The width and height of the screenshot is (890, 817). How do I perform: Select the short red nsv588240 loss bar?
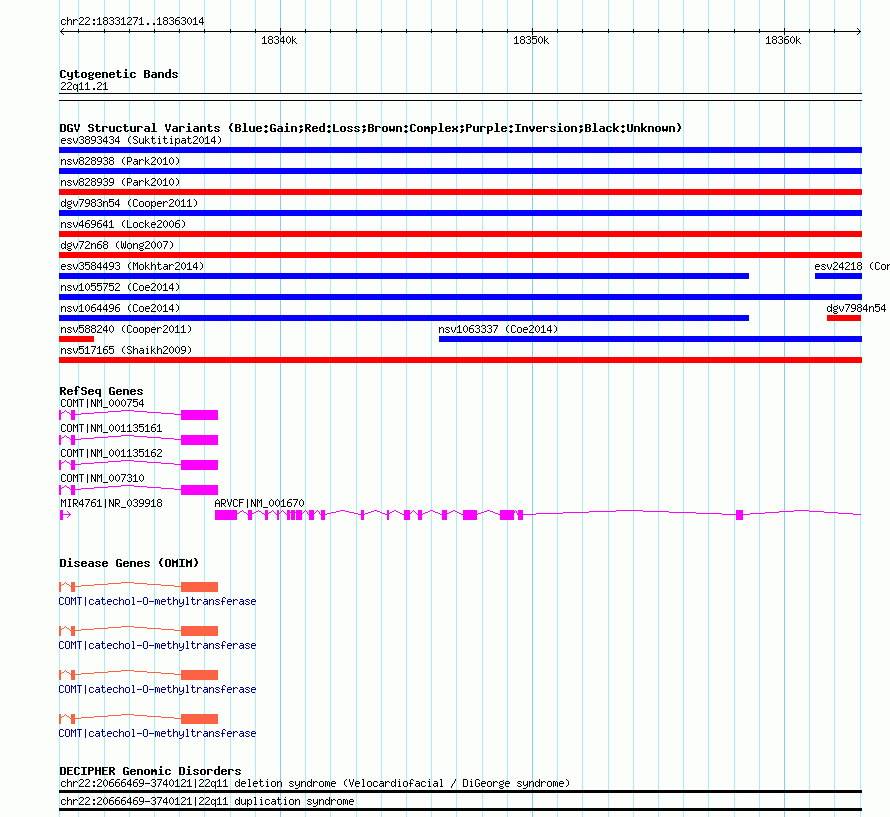pos(77,339)
